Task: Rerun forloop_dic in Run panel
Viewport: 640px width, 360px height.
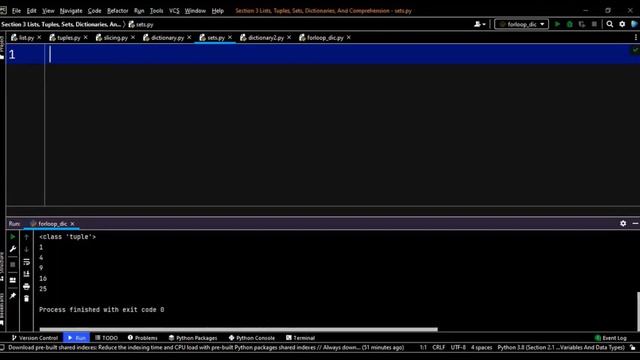Action: click(13, 237)
